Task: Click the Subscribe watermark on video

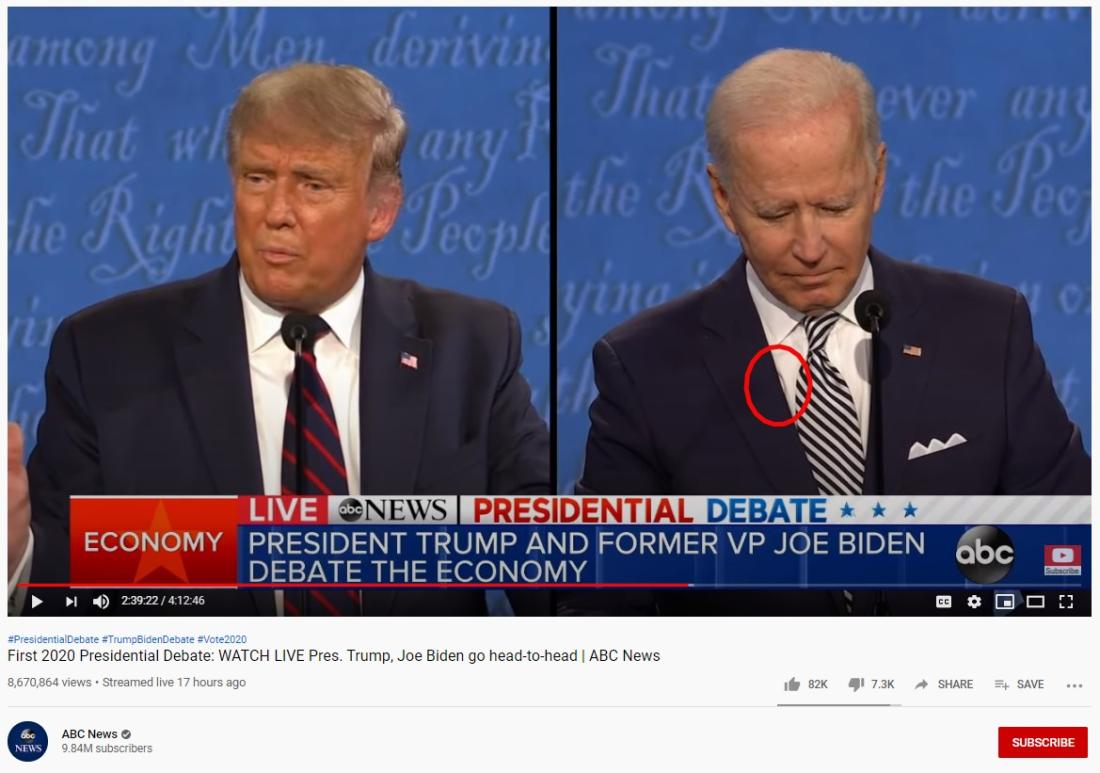Action: click(1062, 560)
